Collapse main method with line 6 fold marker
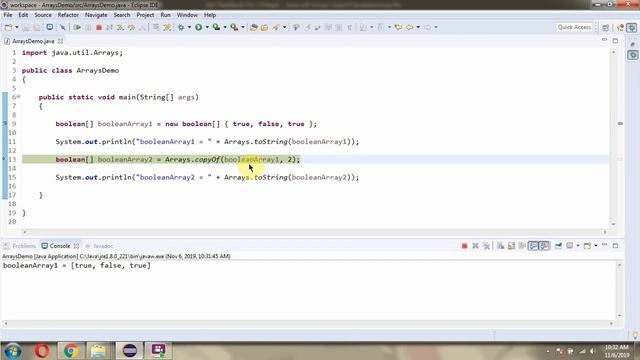The height and width of the screenshot is (360, 640). coord(19,97)
